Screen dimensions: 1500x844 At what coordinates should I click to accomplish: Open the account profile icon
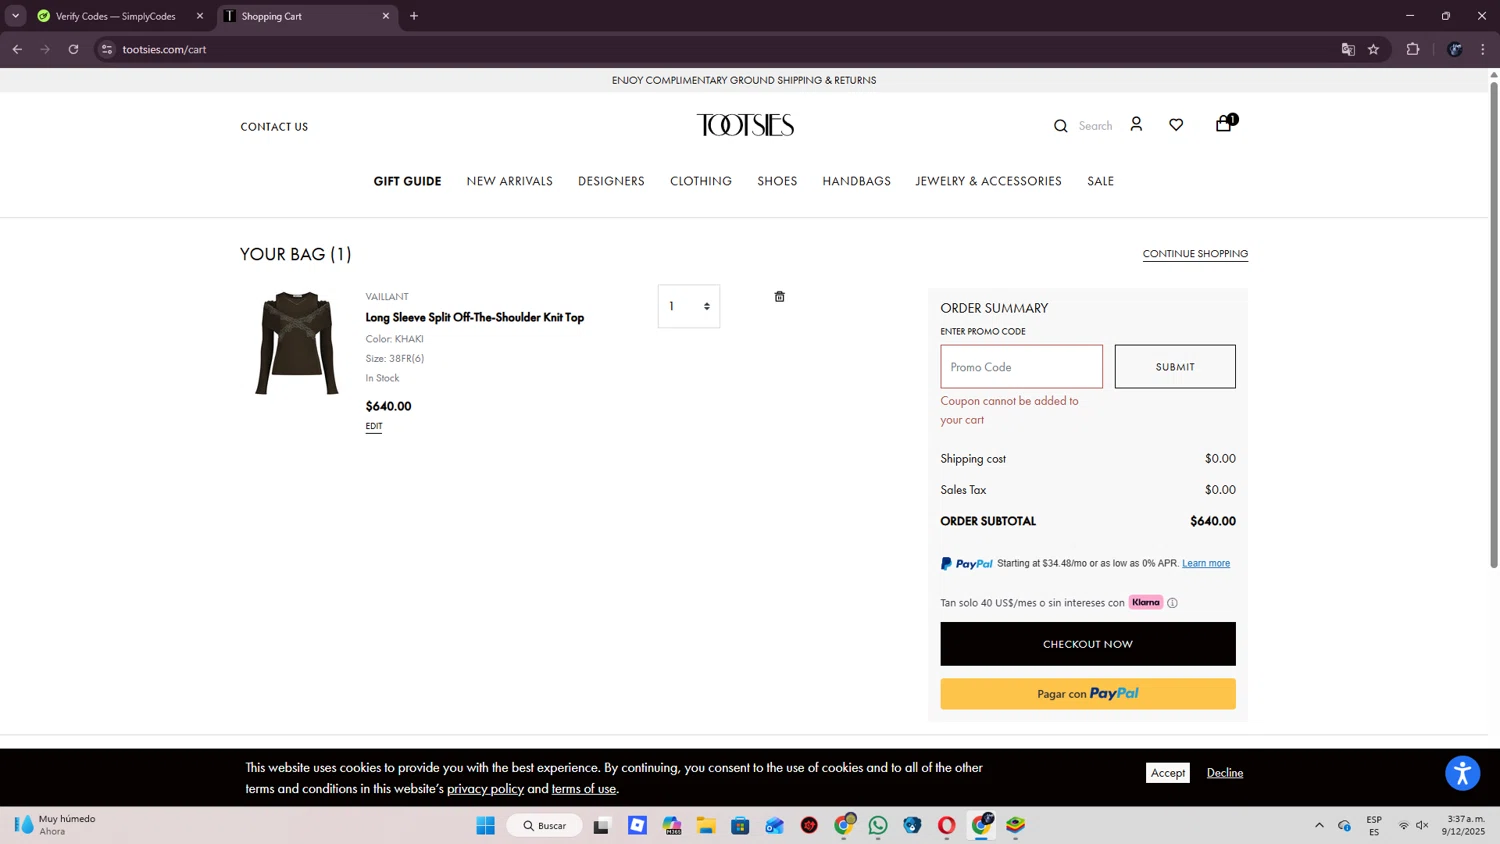[x=1136, y=124]
